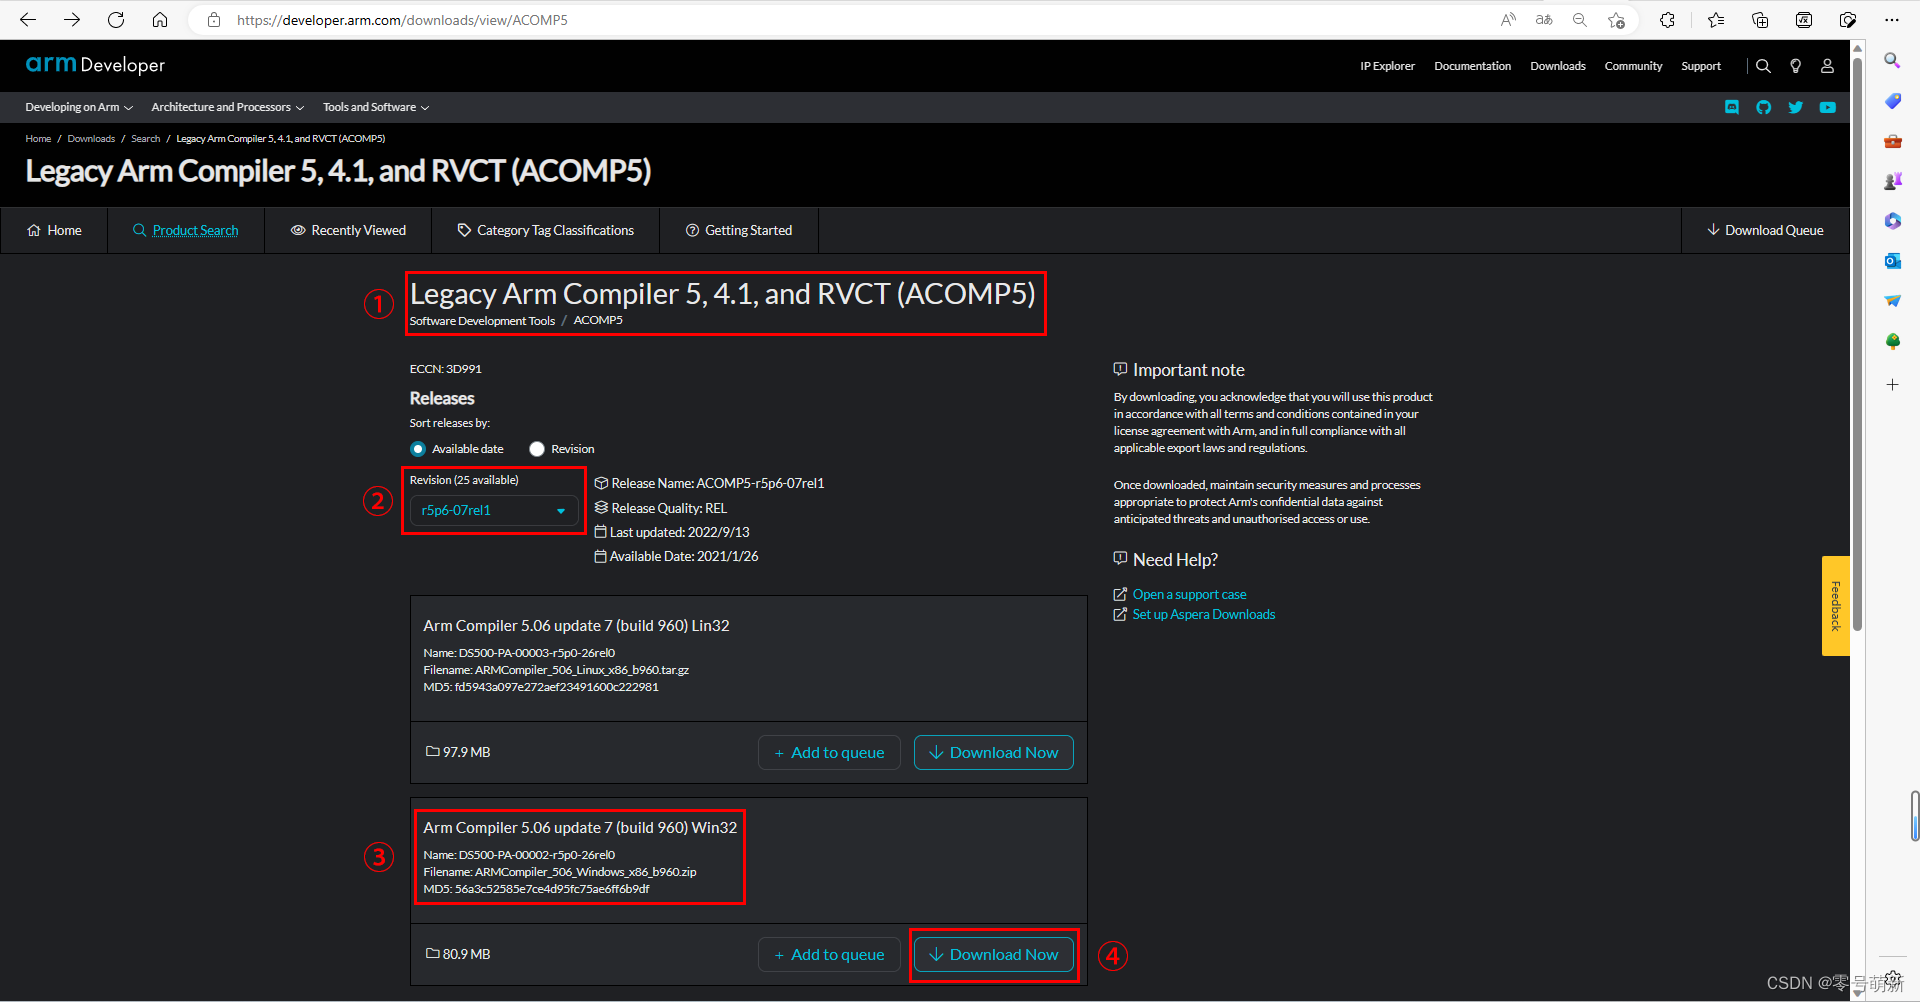Screen dimensions: 1920x1002
Task: Click the lightbulb icon in header
Action: click(1795, 66)
